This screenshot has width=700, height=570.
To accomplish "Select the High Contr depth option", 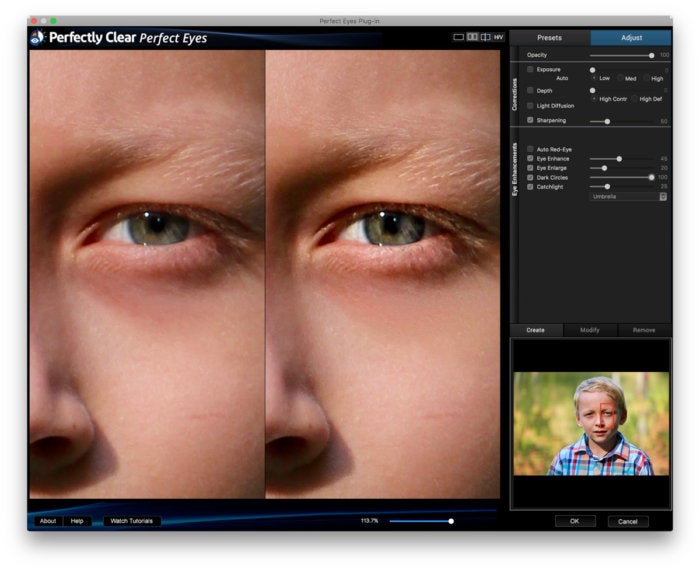I will [x=594, y=99].
